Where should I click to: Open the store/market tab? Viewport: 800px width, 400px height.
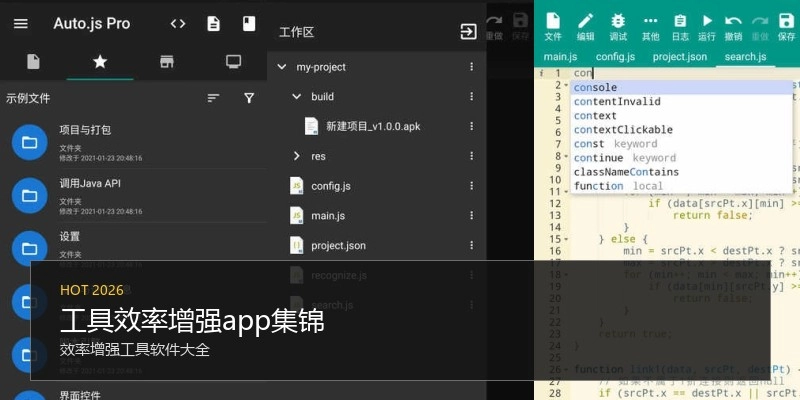(167, 62)
